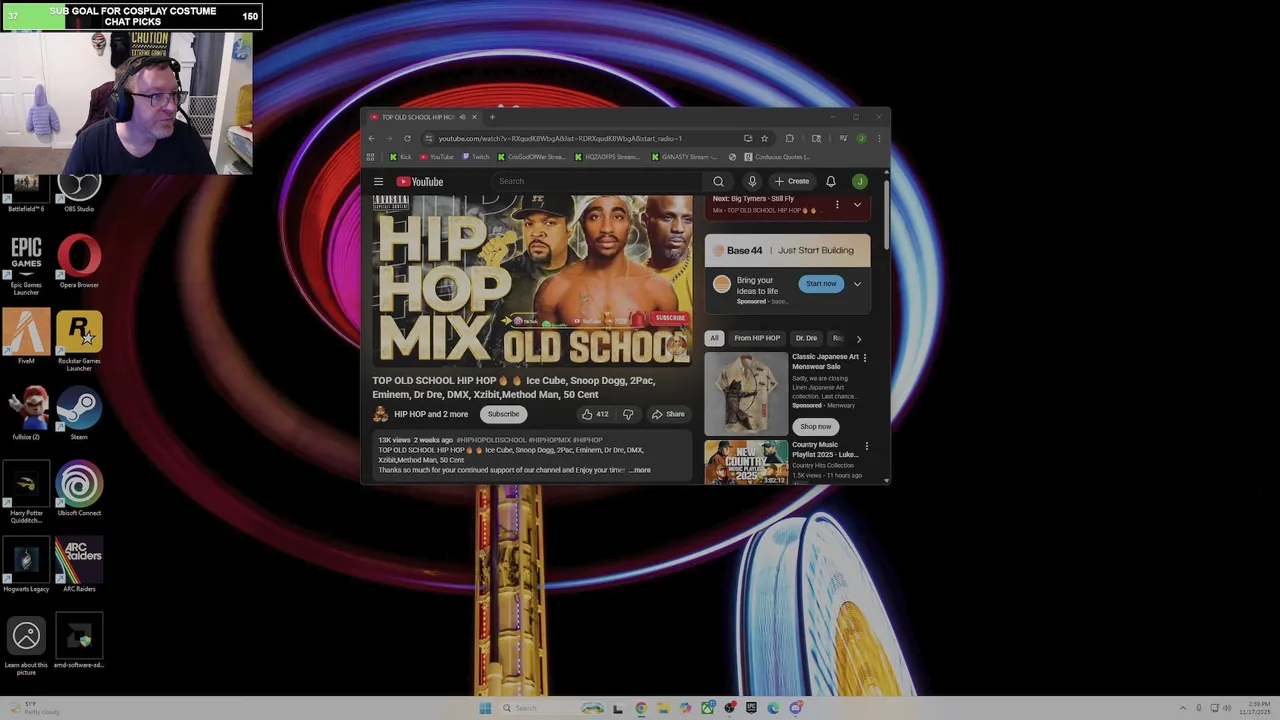This screenshot has width=1280, height=720.
Task: Open the Confucius Quotes bookmark
Action: coord(775,157)
